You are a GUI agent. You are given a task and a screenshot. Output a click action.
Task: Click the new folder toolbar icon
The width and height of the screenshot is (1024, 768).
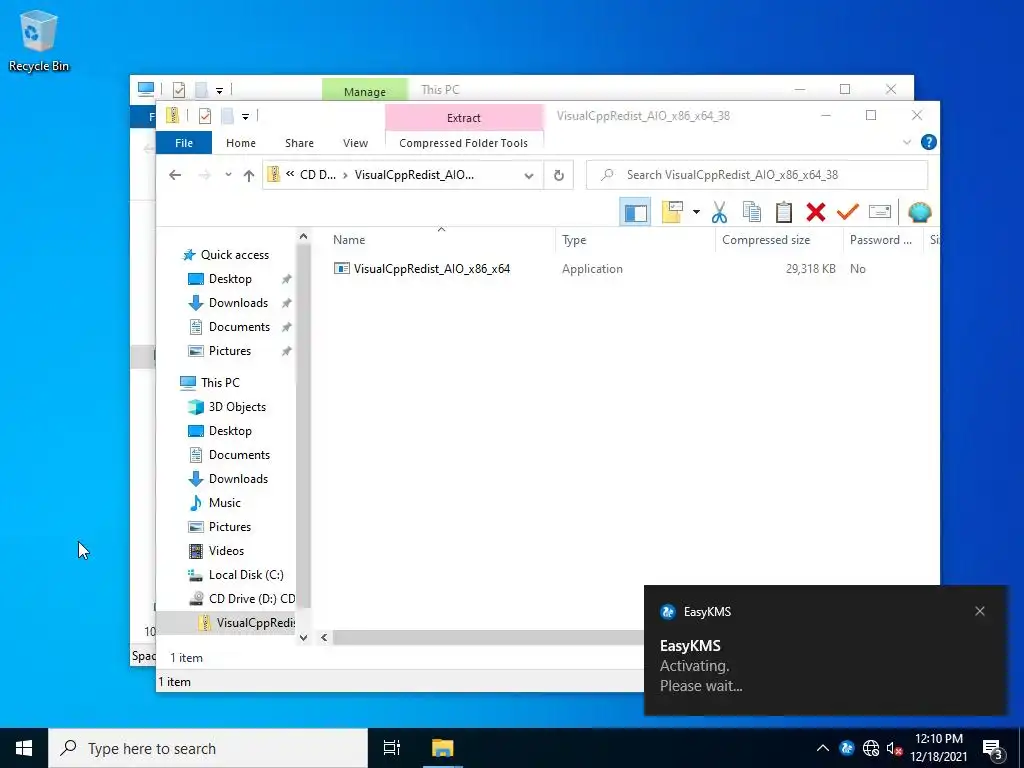click(x=672, y=212)
